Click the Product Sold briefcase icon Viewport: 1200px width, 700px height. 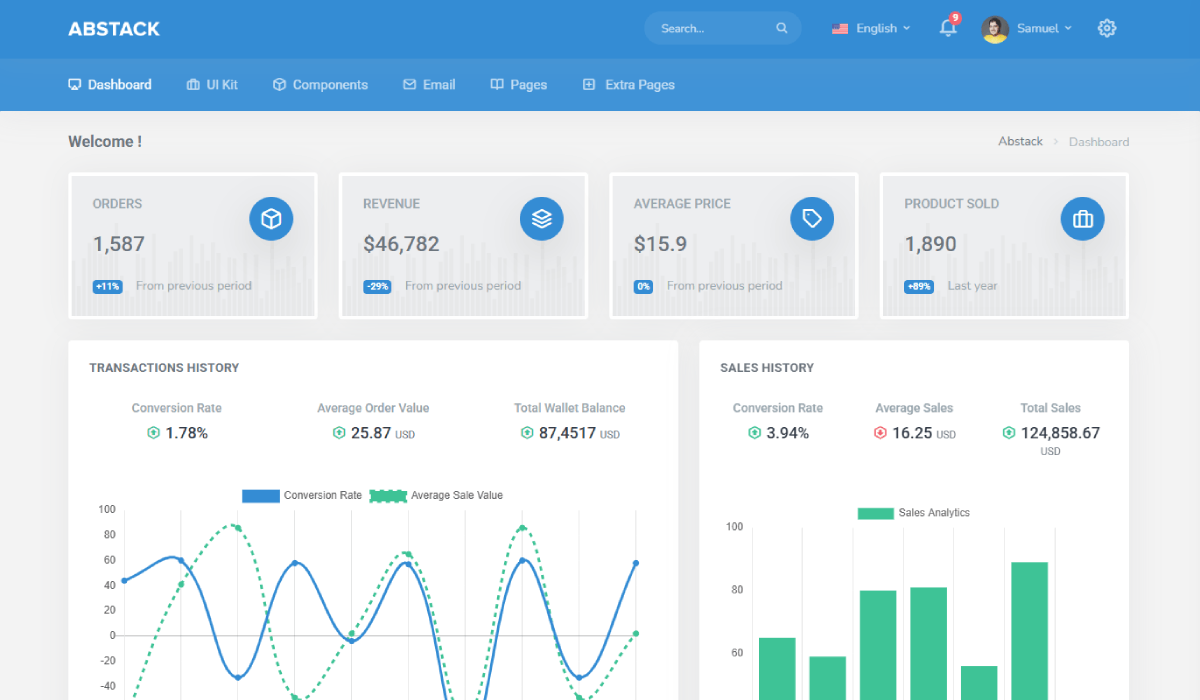[x=1083, y=218]
